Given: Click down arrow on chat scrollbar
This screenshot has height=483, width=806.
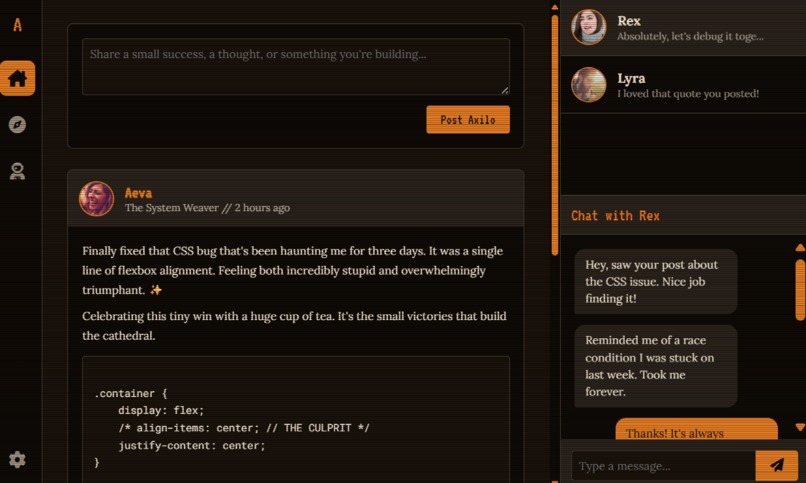Looking at the screenshot, I should pos(800,427).
